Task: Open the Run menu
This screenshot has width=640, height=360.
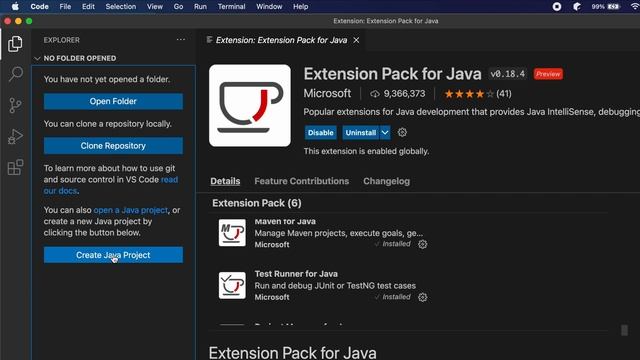Action: (200, 7)
